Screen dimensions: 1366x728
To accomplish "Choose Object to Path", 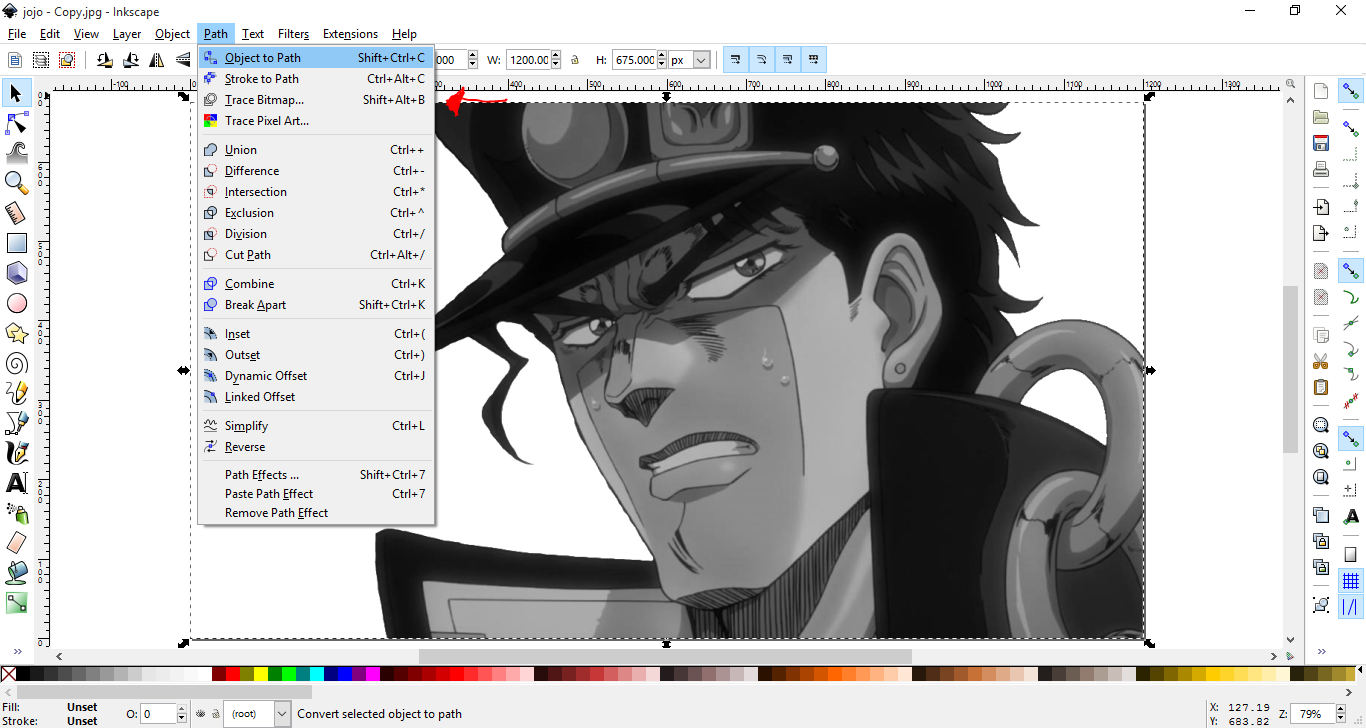I will 316,58.
